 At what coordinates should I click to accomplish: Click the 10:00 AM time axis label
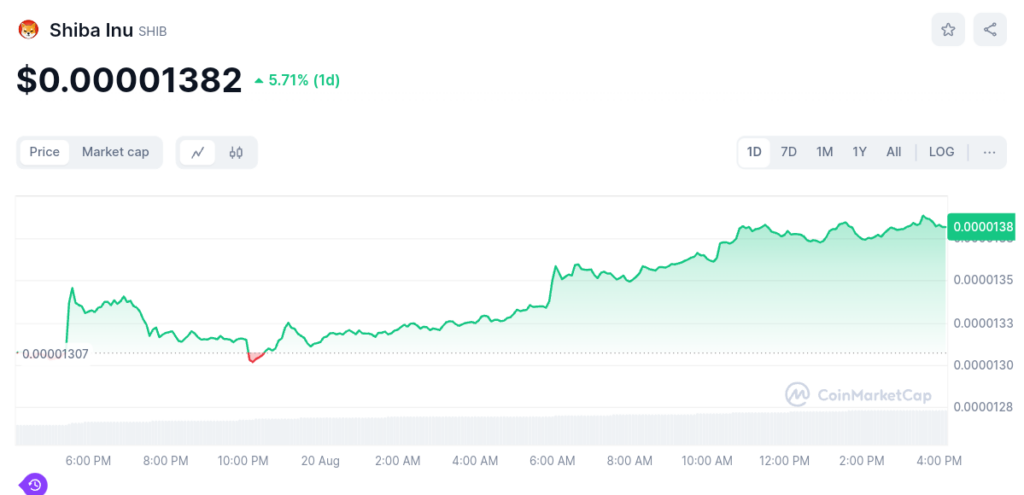[x=707, y=461]
